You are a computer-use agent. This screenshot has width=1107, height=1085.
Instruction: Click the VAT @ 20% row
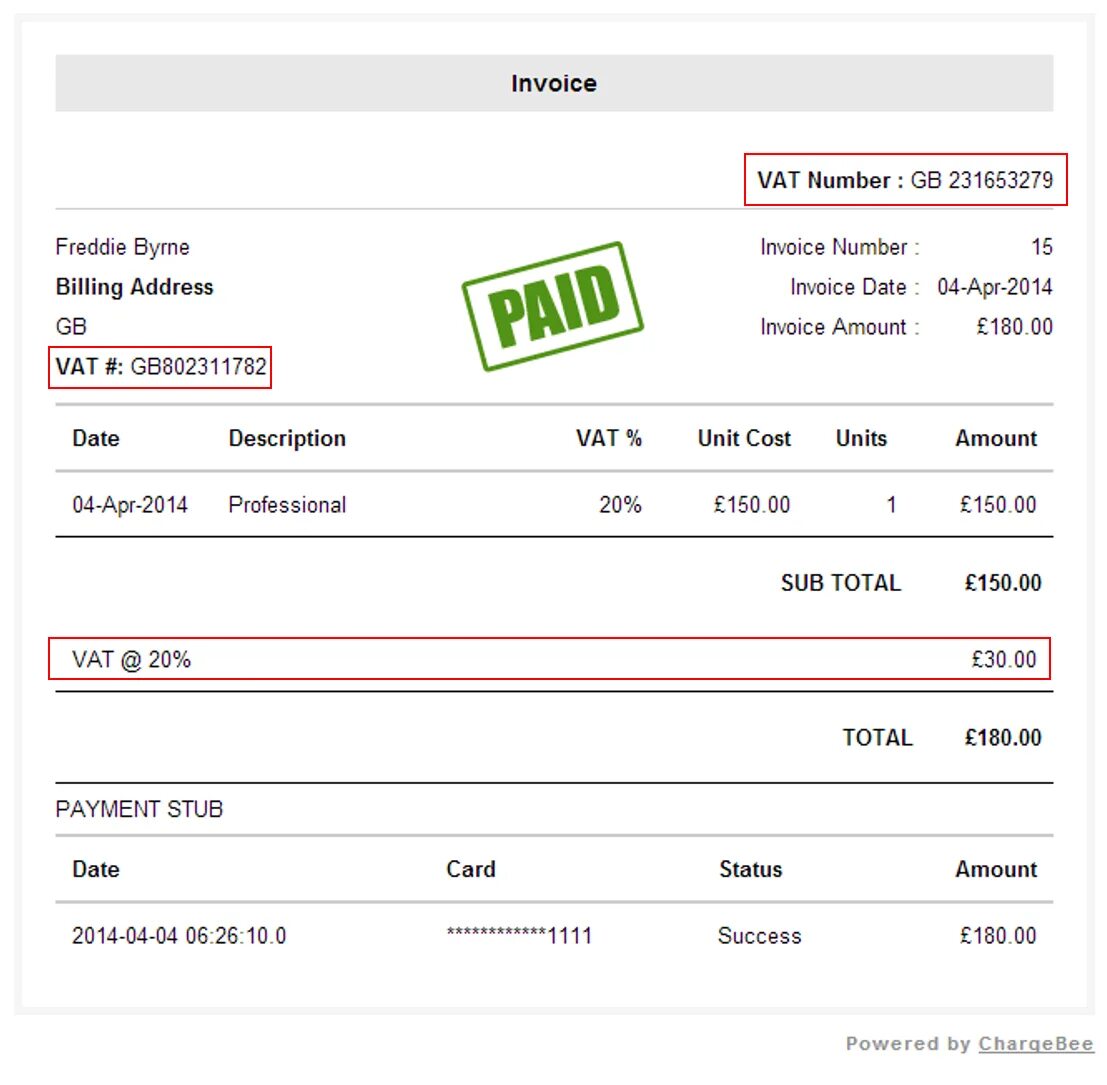click(549, 659)
